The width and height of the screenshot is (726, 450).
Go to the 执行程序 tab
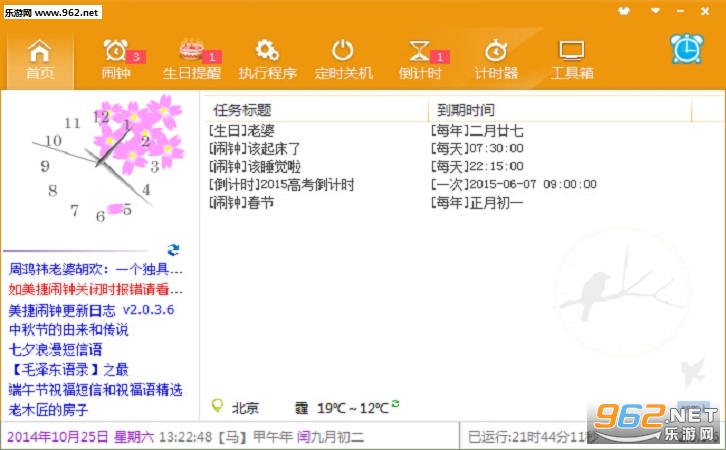[x=268, y=60]
